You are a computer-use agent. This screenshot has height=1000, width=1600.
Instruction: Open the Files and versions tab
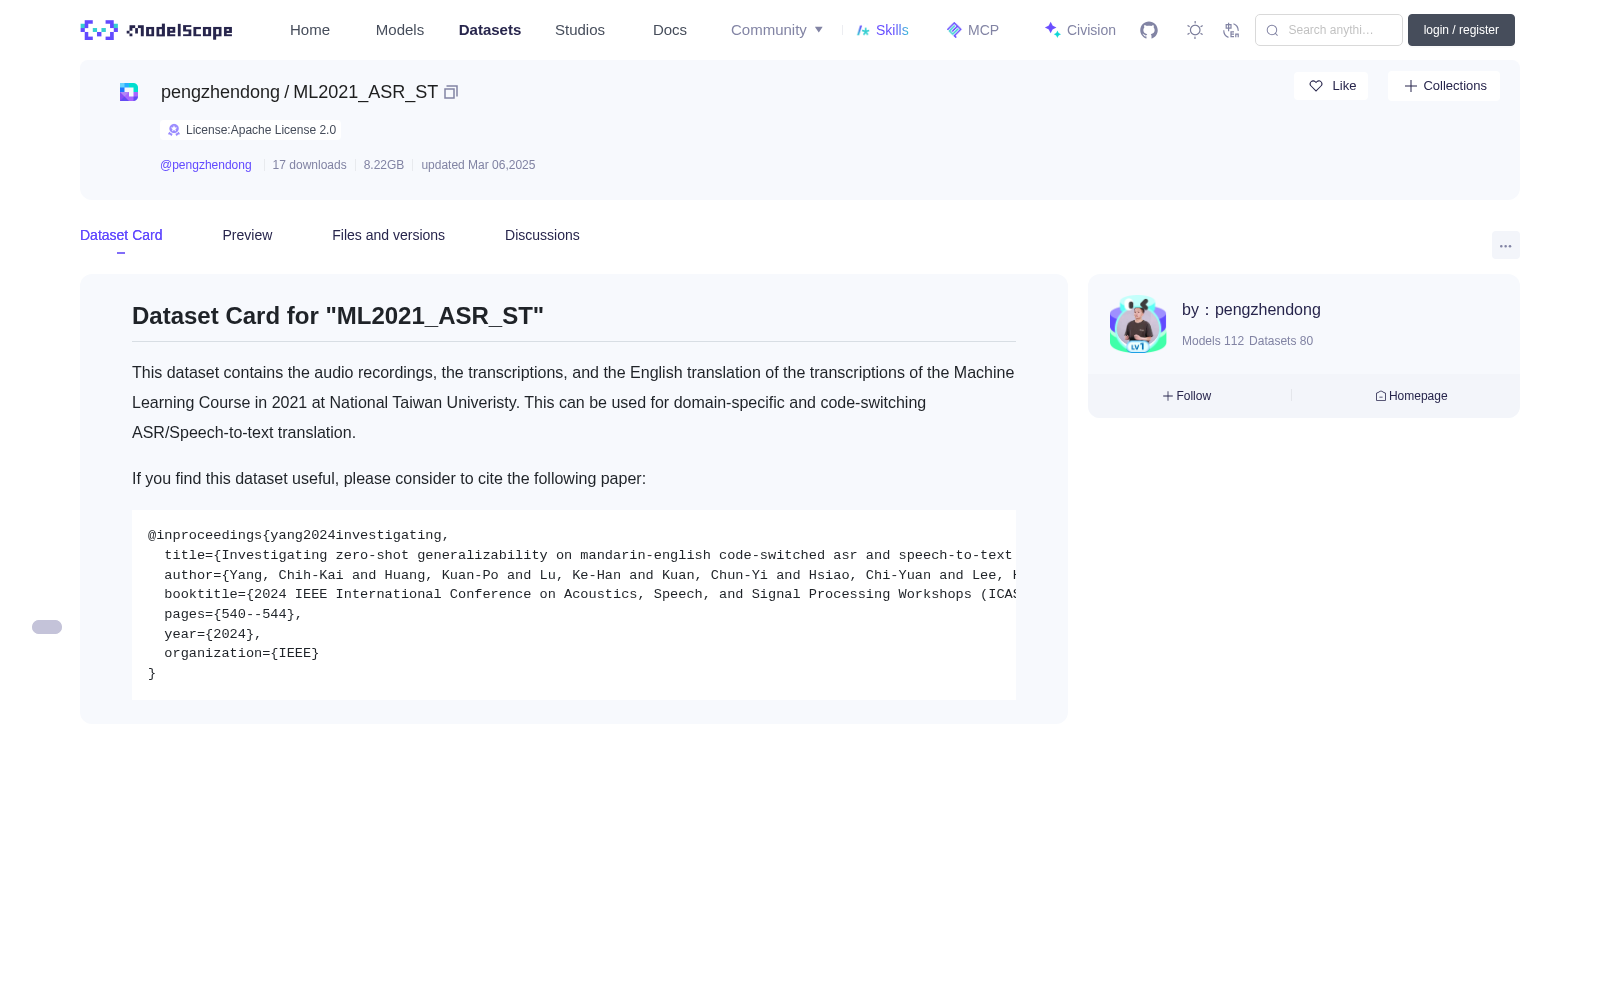click(x=388, y=235)
